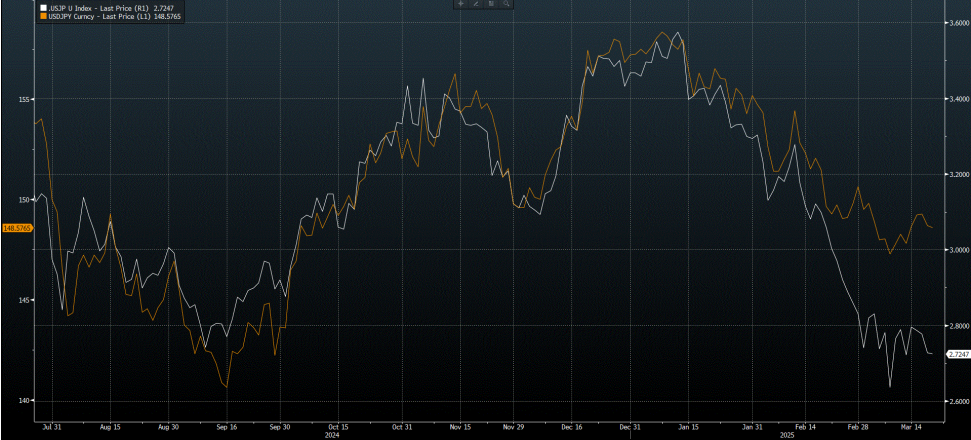Click the 2024 year label on time axis
Viewport: 971px width, 440px height.
point(333,435)
